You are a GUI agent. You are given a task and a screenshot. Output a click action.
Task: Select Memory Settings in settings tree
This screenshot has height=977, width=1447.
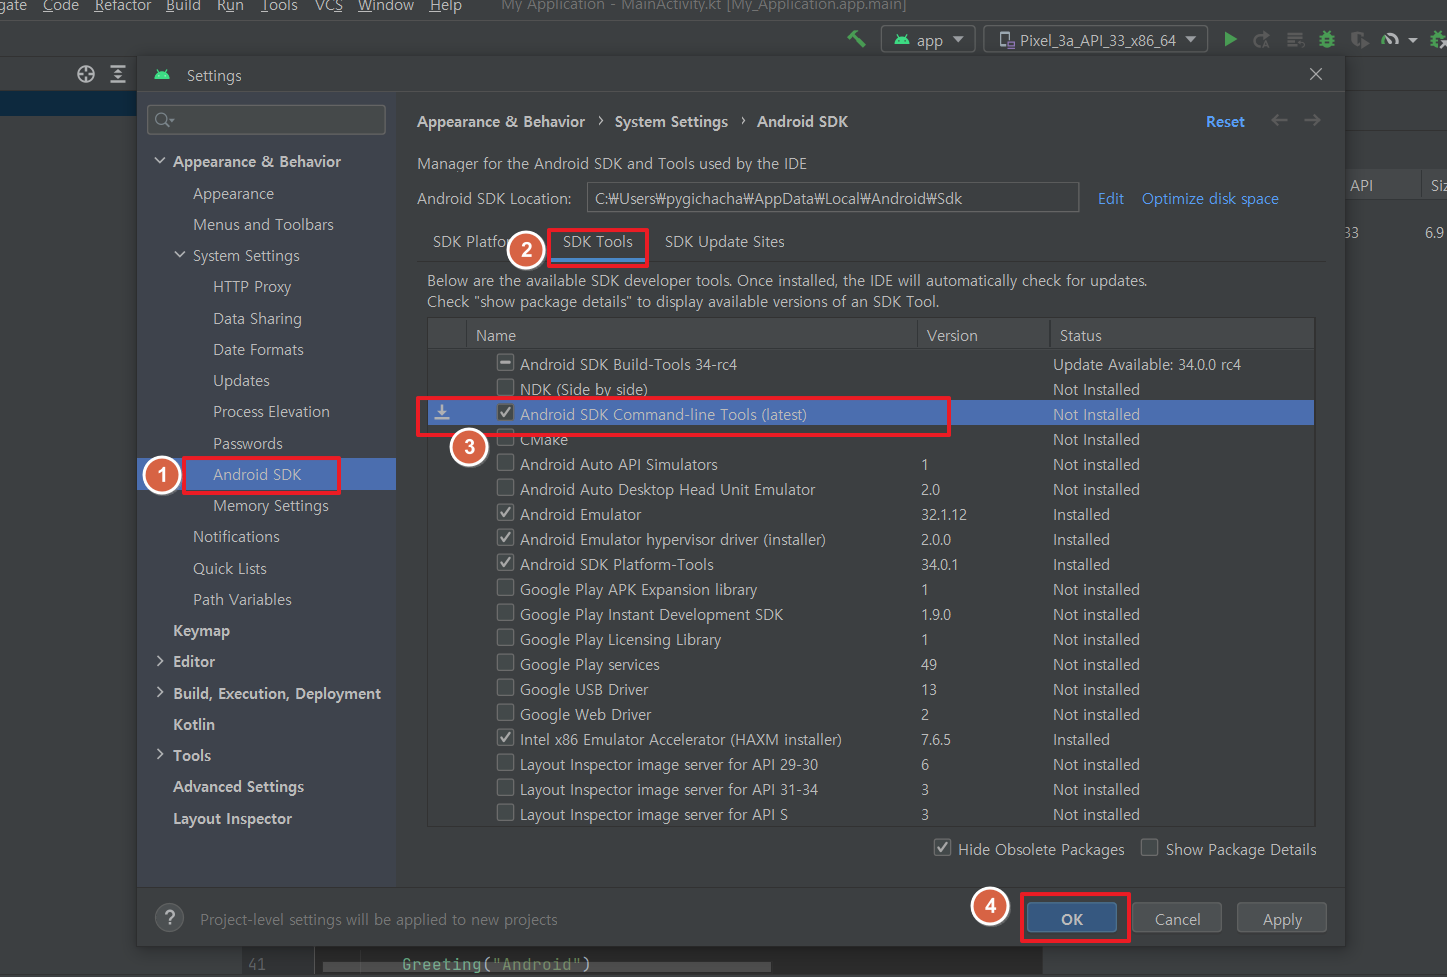[x=271, y=505]
